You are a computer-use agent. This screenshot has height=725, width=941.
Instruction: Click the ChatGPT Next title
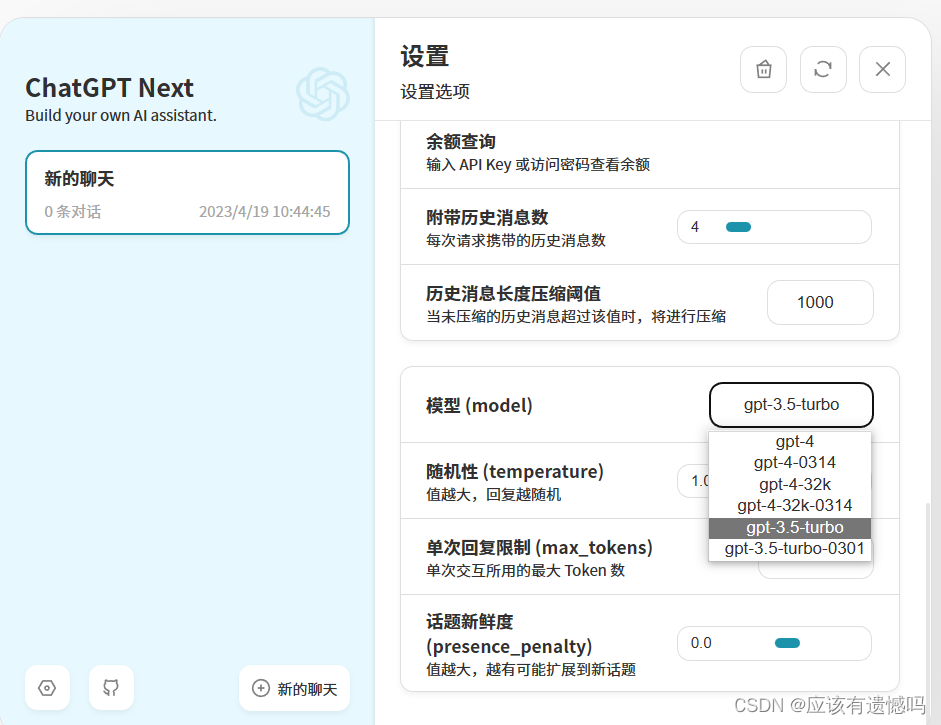click(109, 88)
